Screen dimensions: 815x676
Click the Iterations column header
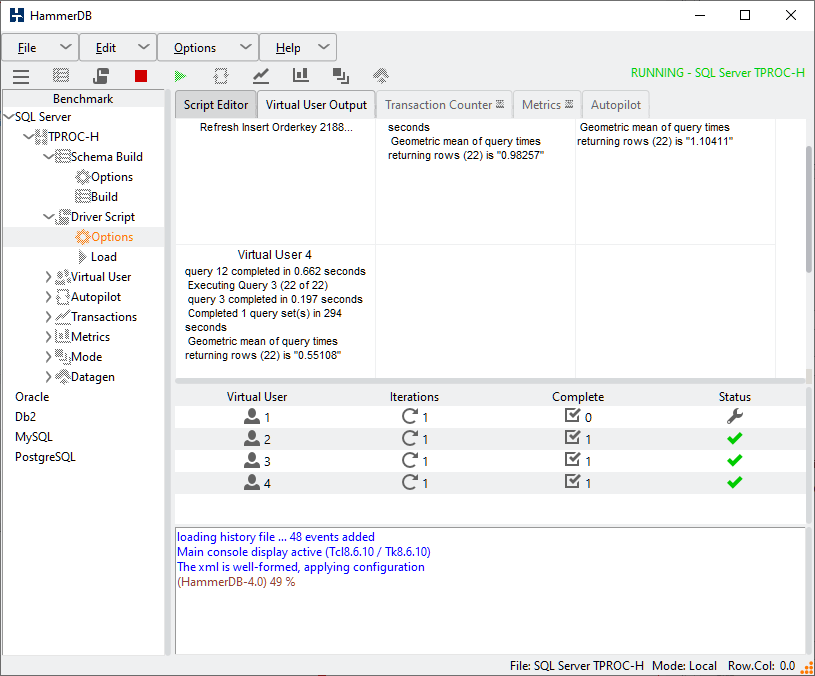click(x=414, y=397)
